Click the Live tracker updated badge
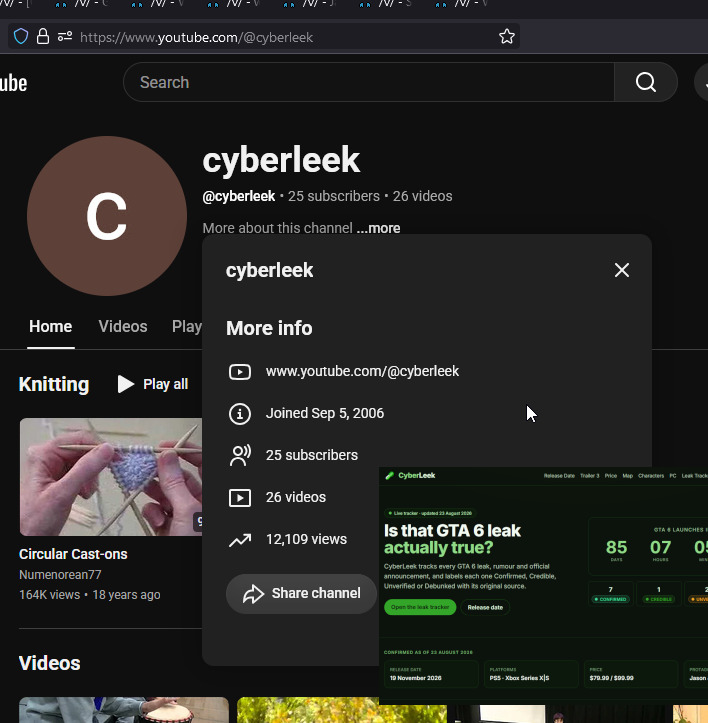The height and width of the screenshot is (723, 708). (430, 513)
